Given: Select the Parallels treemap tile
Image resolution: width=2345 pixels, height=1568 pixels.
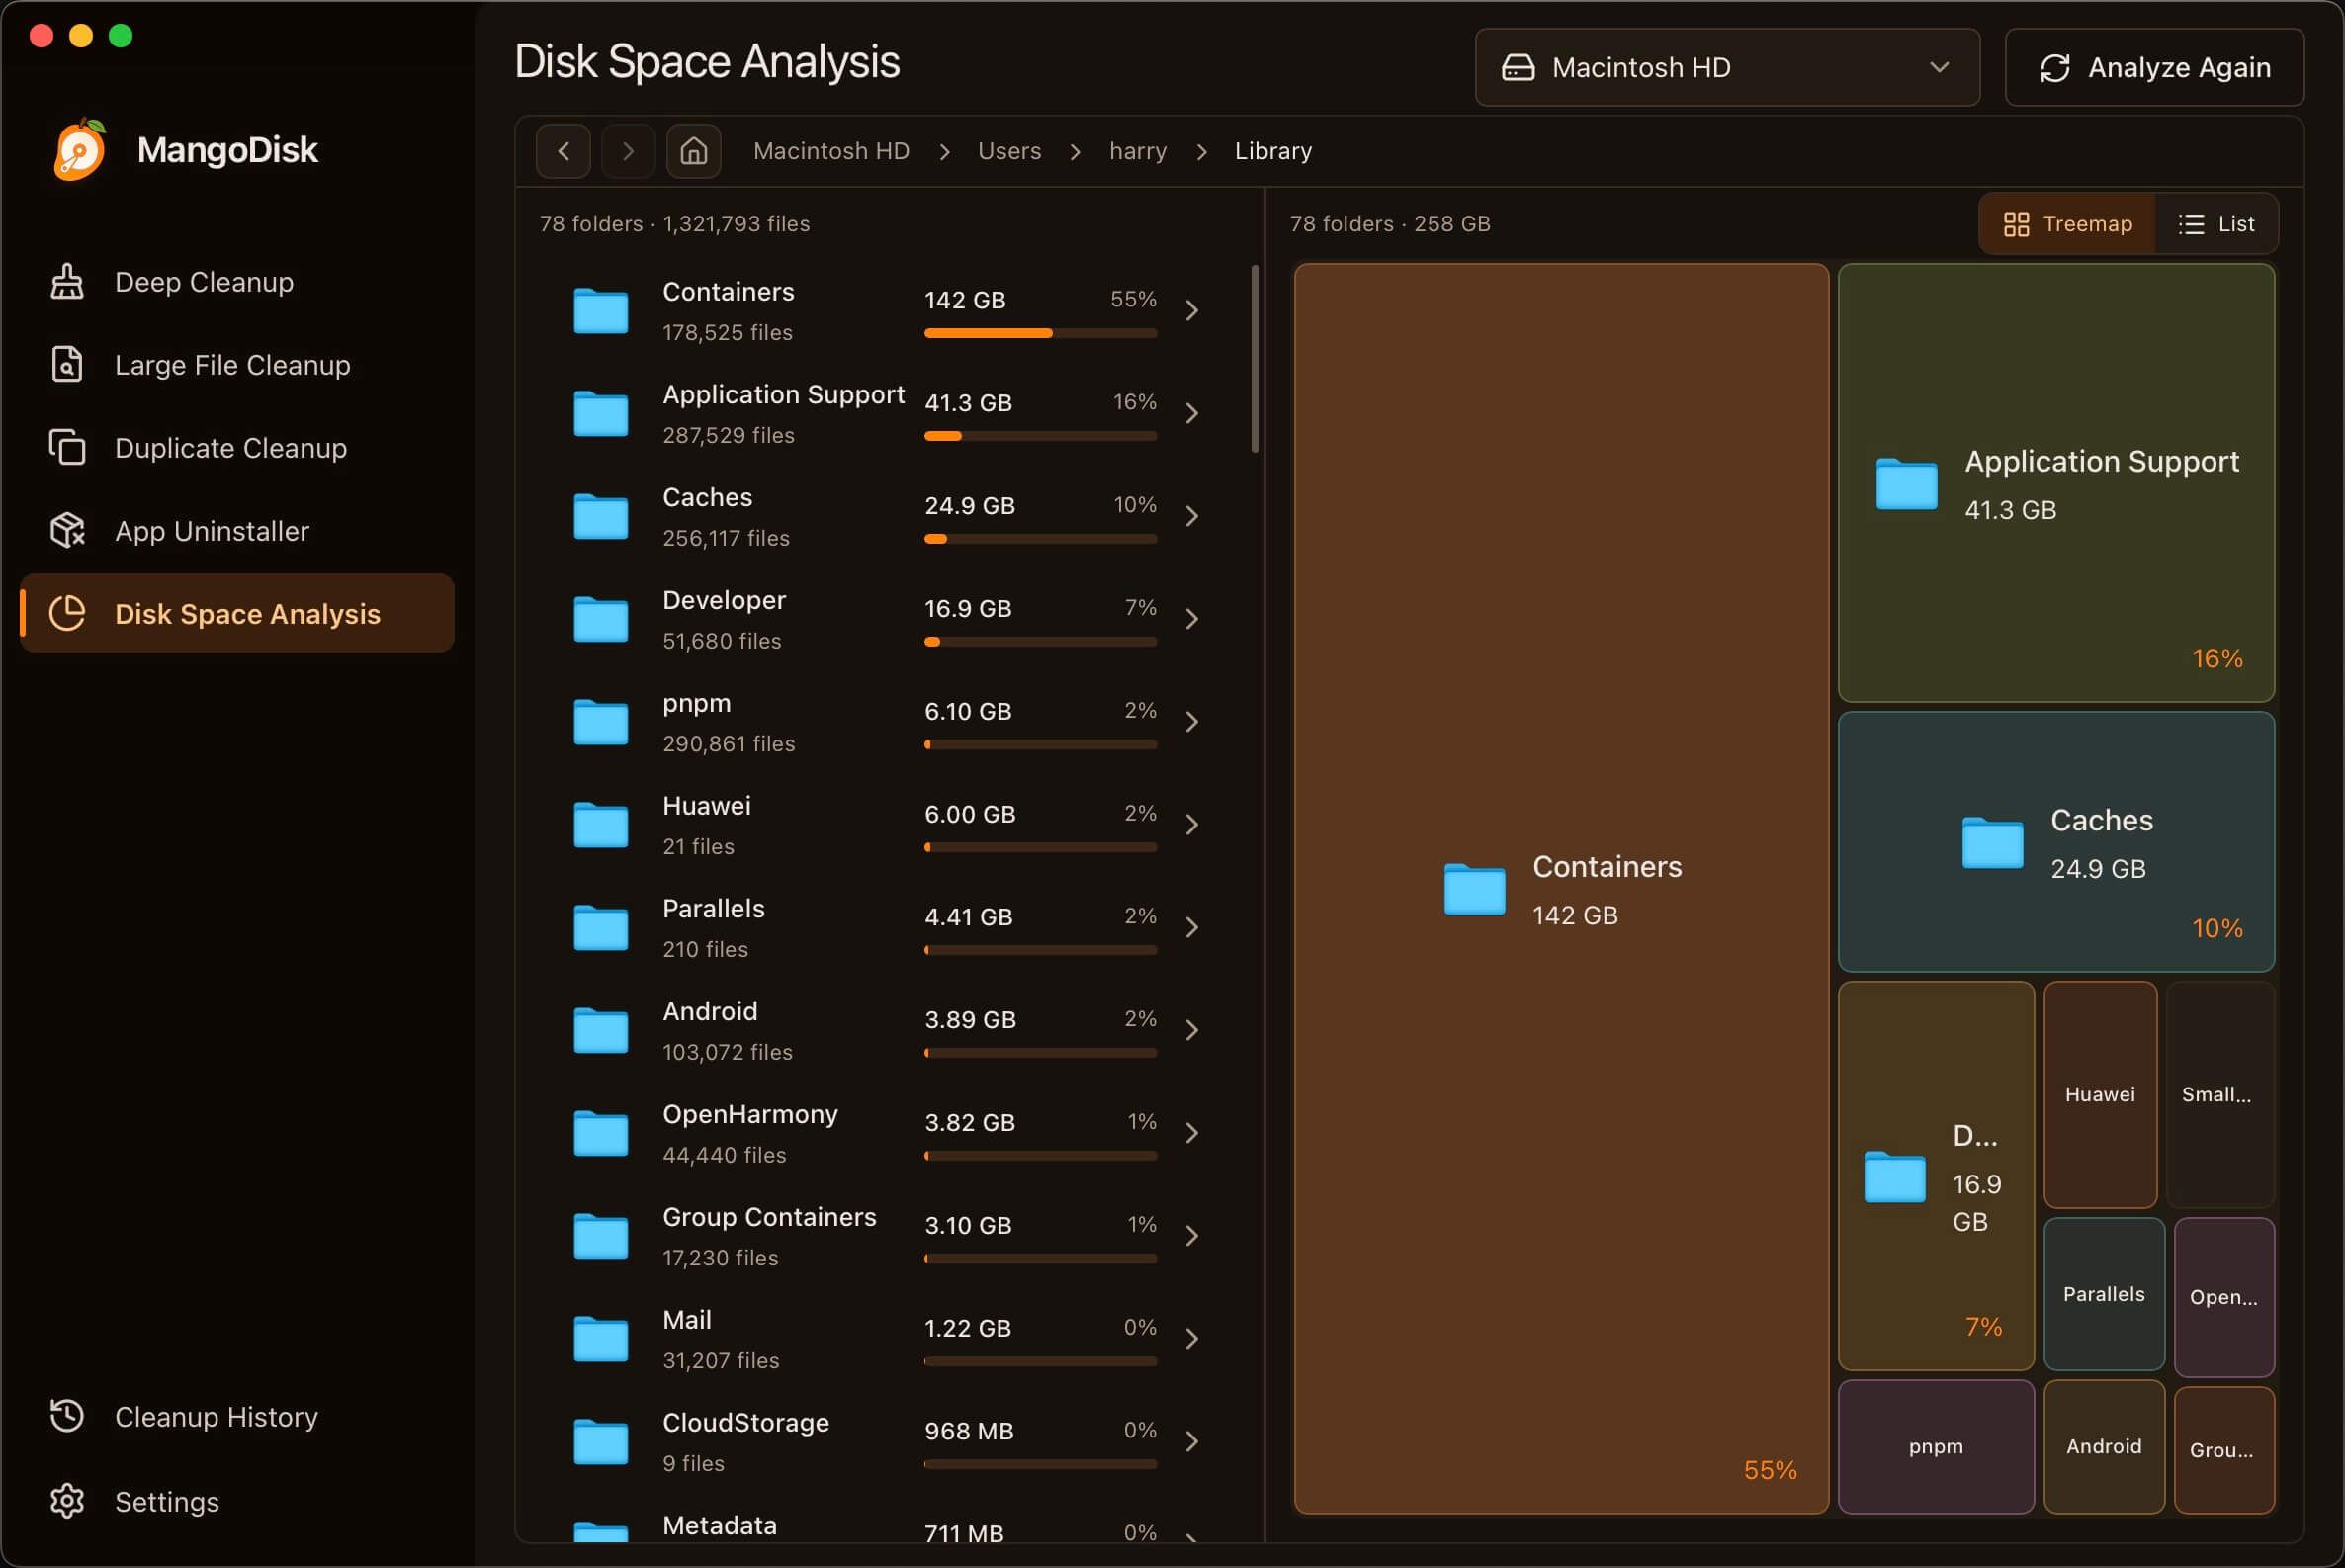Looking at the screenshot, I should click(2104, 1294).
